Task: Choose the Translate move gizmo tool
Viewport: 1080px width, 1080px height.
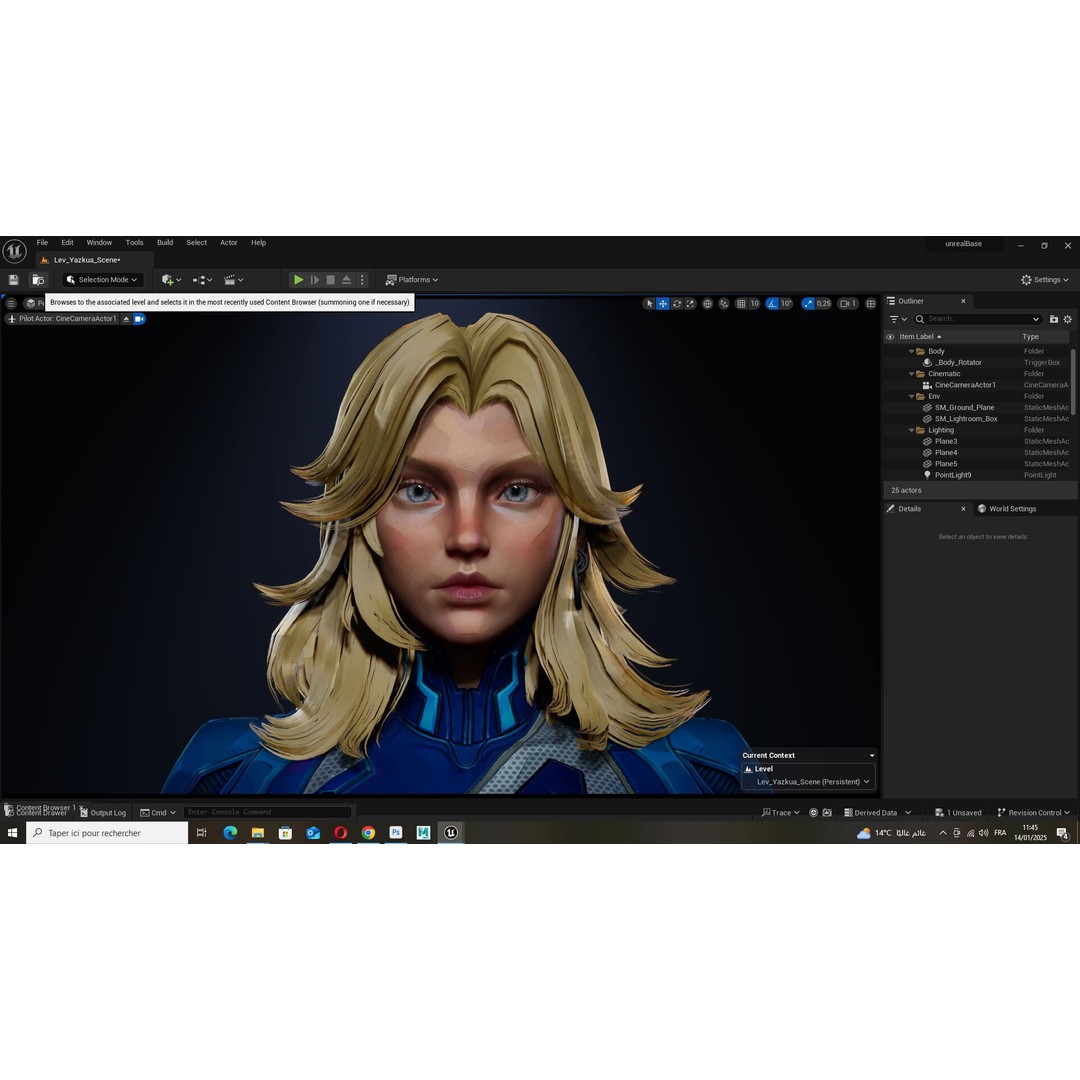Action: coord(663,304)
